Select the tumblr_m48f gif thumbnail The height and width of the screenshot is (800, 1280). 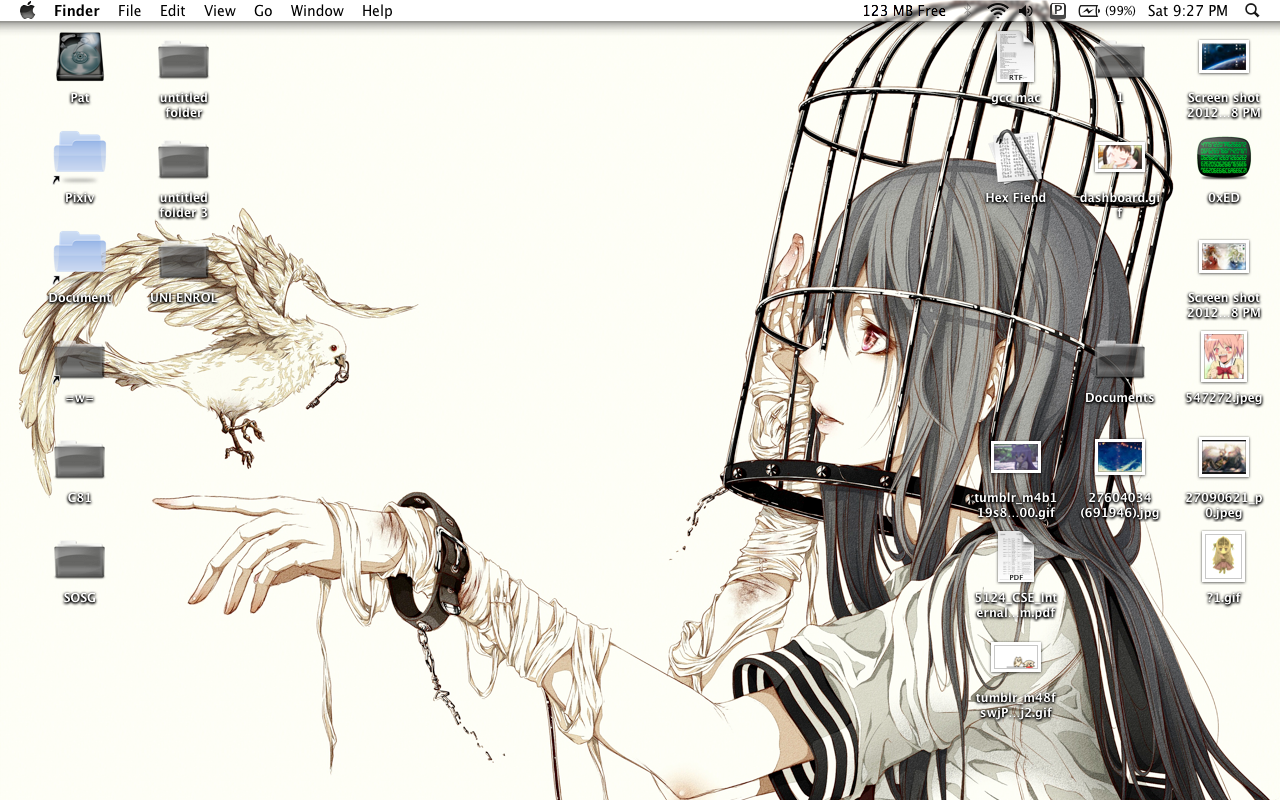1016,657
